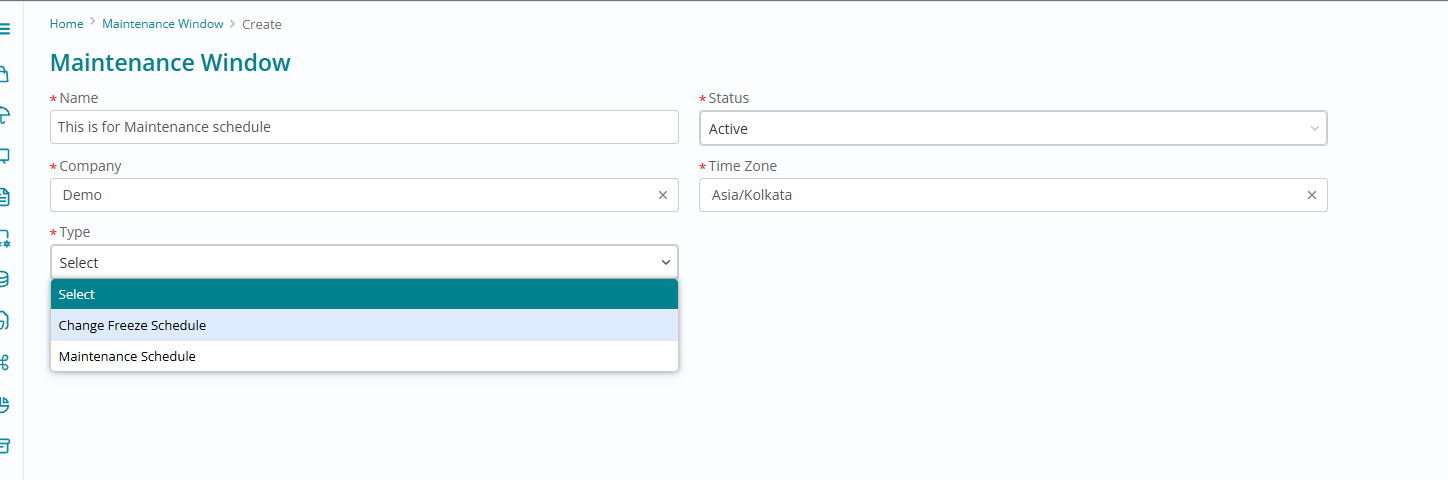
Task: Click the archive box sidebar icon
Action: [x=5, y=445]
